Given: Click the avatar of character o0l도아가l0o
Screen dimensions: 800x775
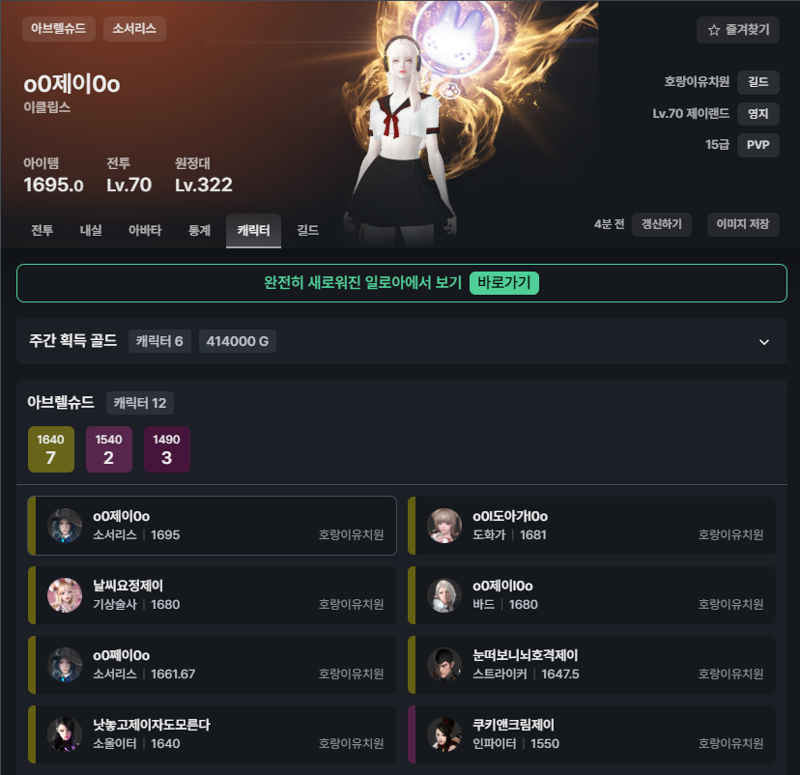Looking at the screenshot, I should 444,526.
